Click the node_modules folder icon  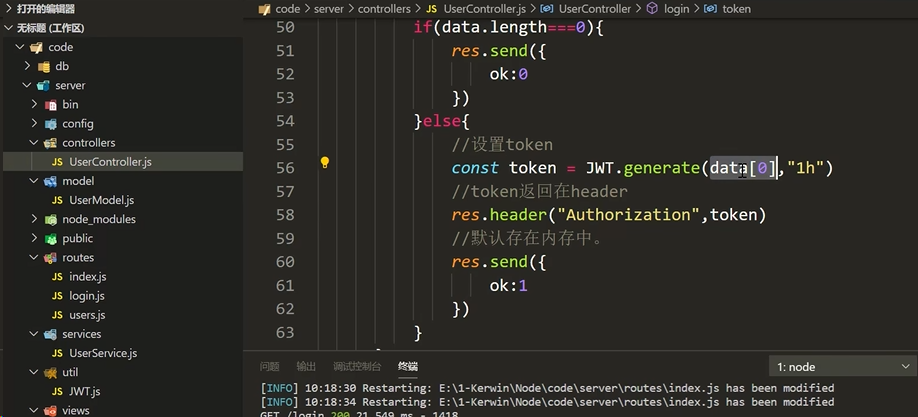tap(51, 220)
